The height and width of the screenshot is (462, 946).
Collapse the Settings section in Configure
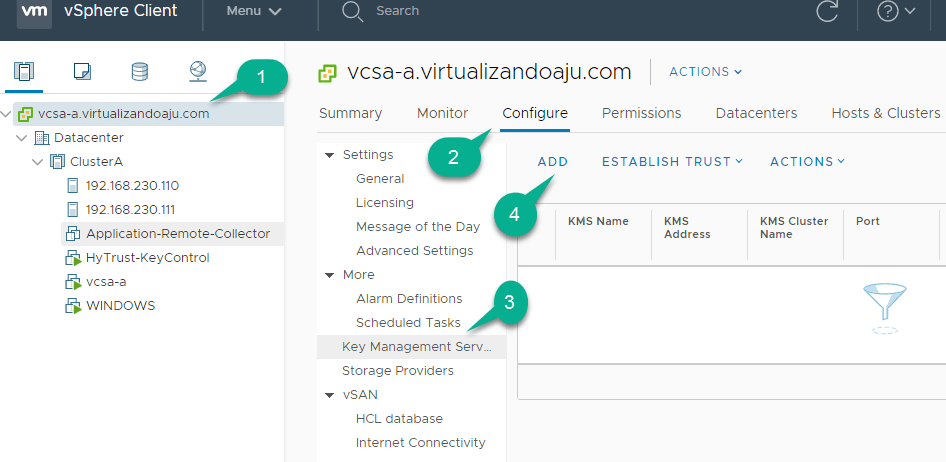coord(329,155)
